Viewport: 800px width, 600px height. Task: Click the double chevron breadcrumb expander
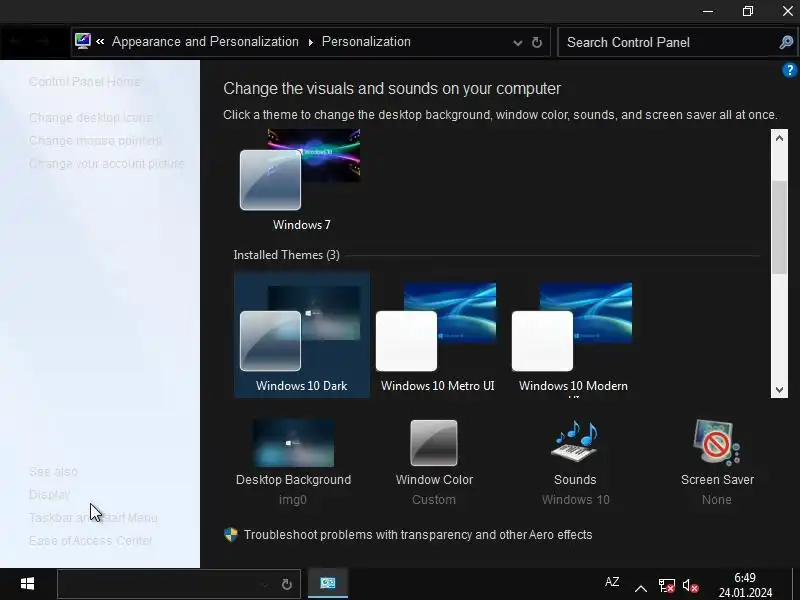[101, 42]
